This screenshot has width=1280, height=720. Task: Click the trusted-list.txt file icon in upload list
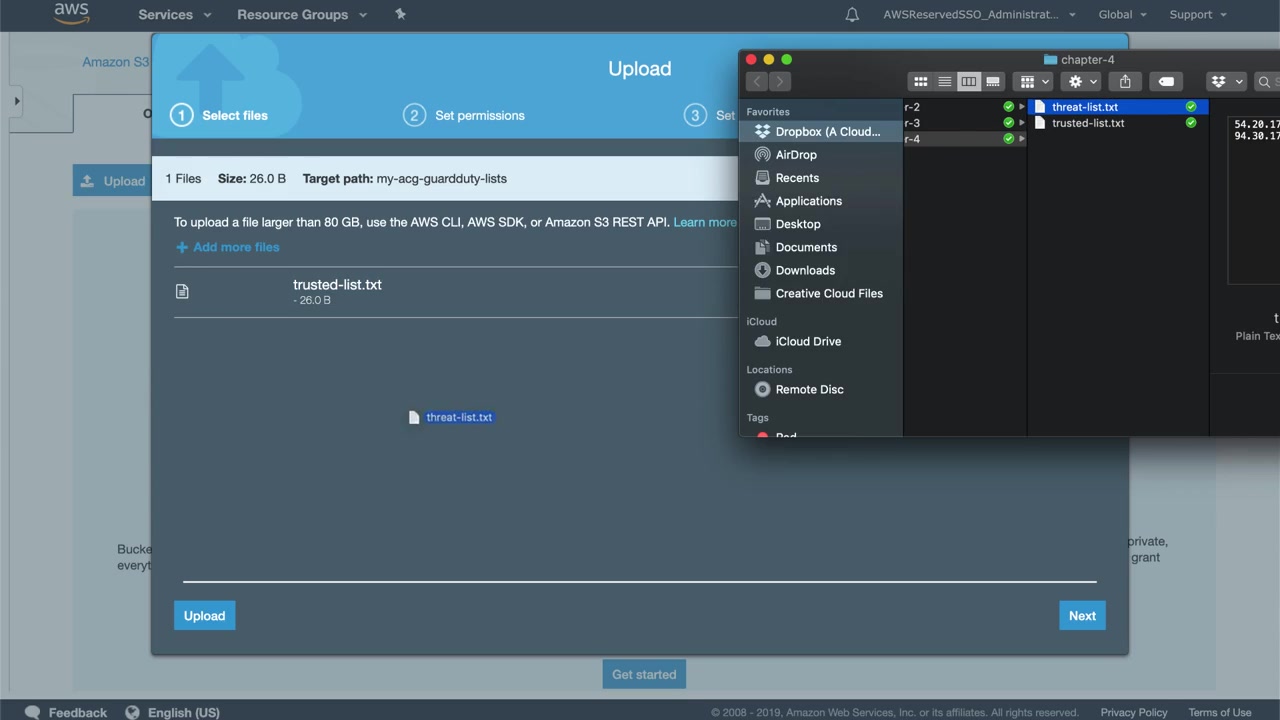click(182, 291)
